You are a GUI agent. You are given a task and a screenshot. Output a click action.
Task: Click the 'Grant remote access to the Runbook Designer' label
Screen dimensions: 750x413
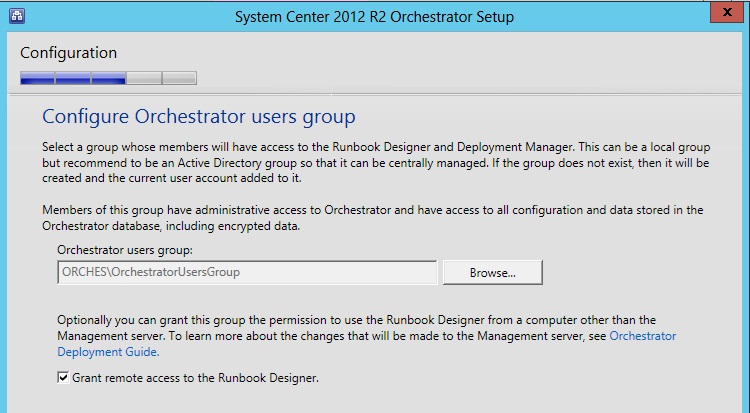pos(195,378)
